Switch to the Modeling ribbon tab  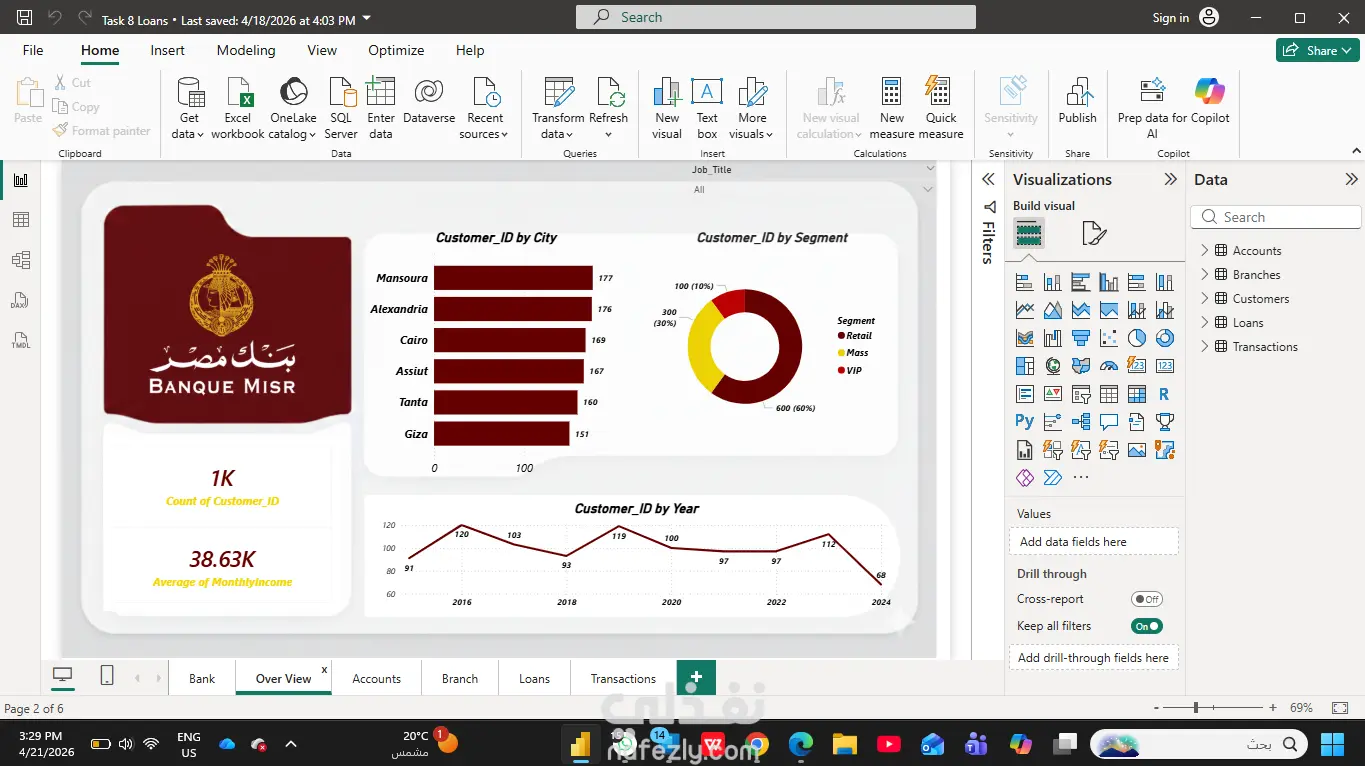click(246, 50)
